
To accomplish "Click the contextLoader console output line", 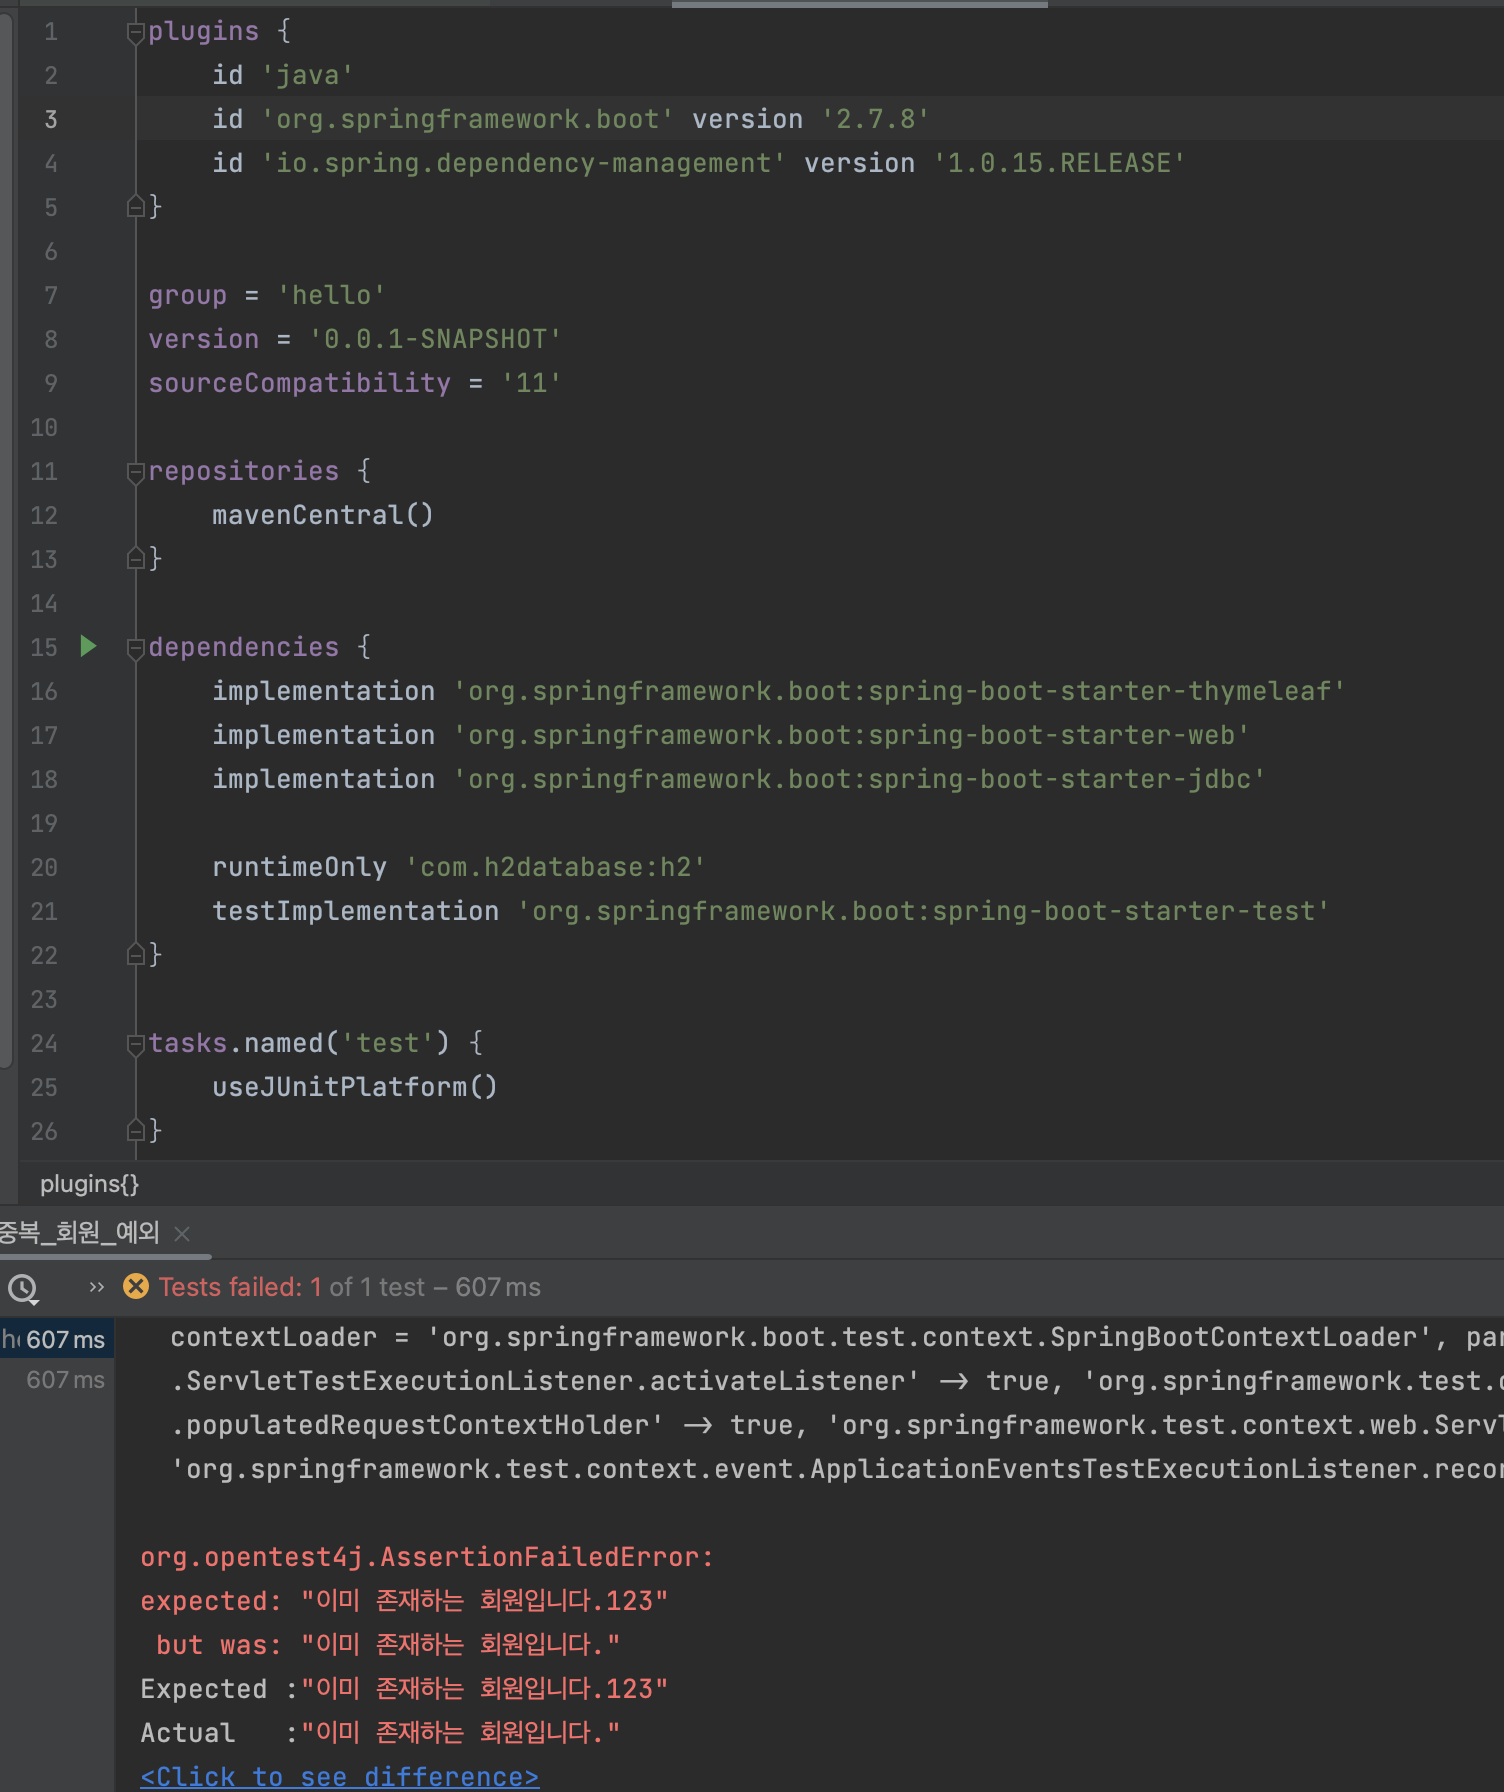I will [836, 1337].
